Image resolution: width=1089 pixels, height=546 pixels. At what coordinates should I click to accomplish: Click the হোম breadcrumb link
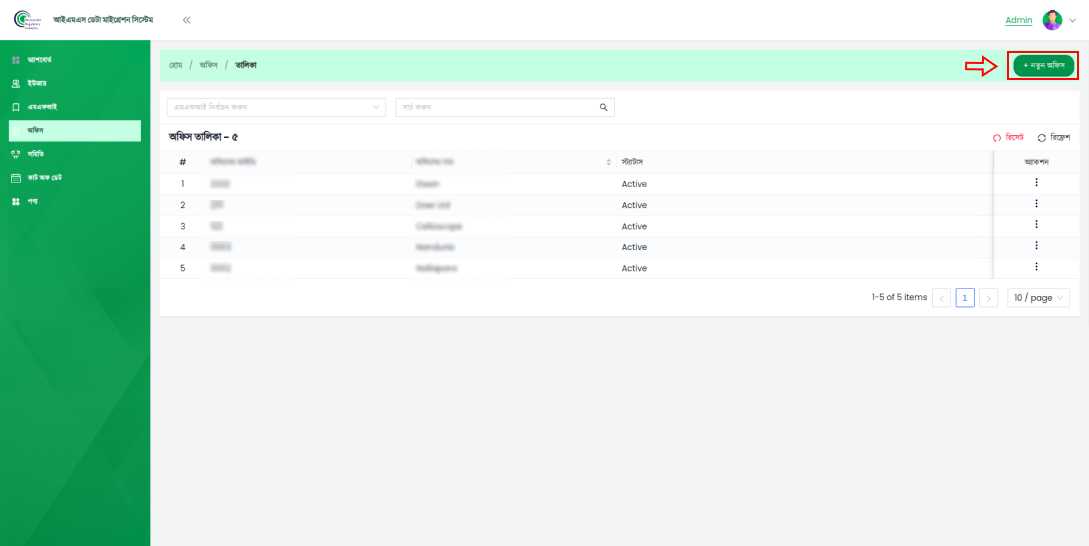pos(176,65)
